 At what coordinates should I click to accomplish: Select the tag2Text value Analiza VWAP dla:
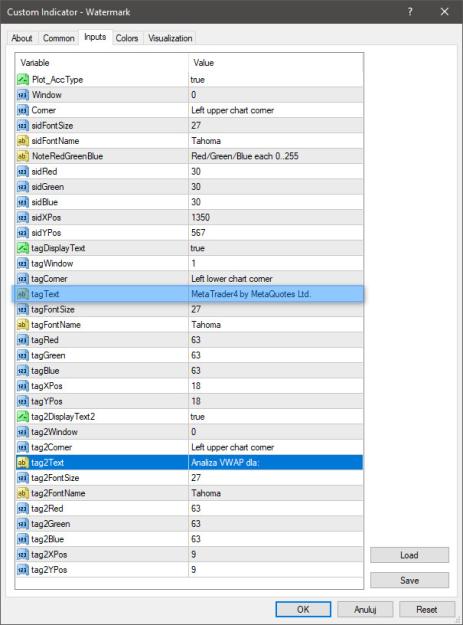(x=275, y=462)
